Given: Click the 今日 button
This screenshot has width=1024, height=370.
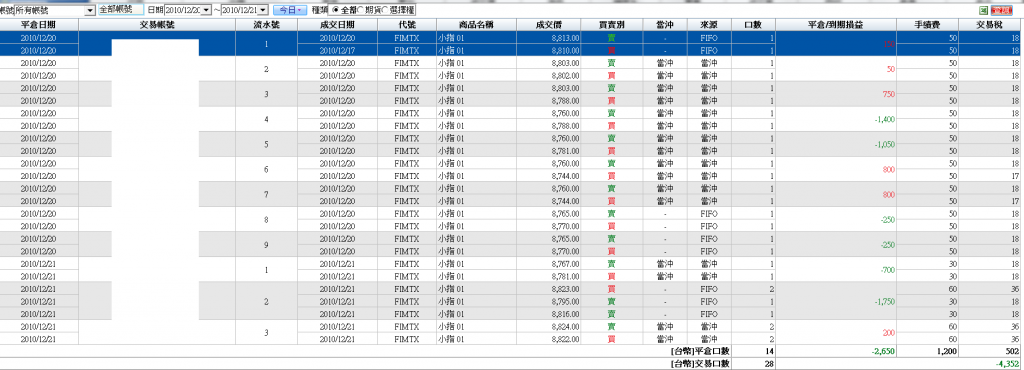Looking at the screenshot, I should (289, 10).
